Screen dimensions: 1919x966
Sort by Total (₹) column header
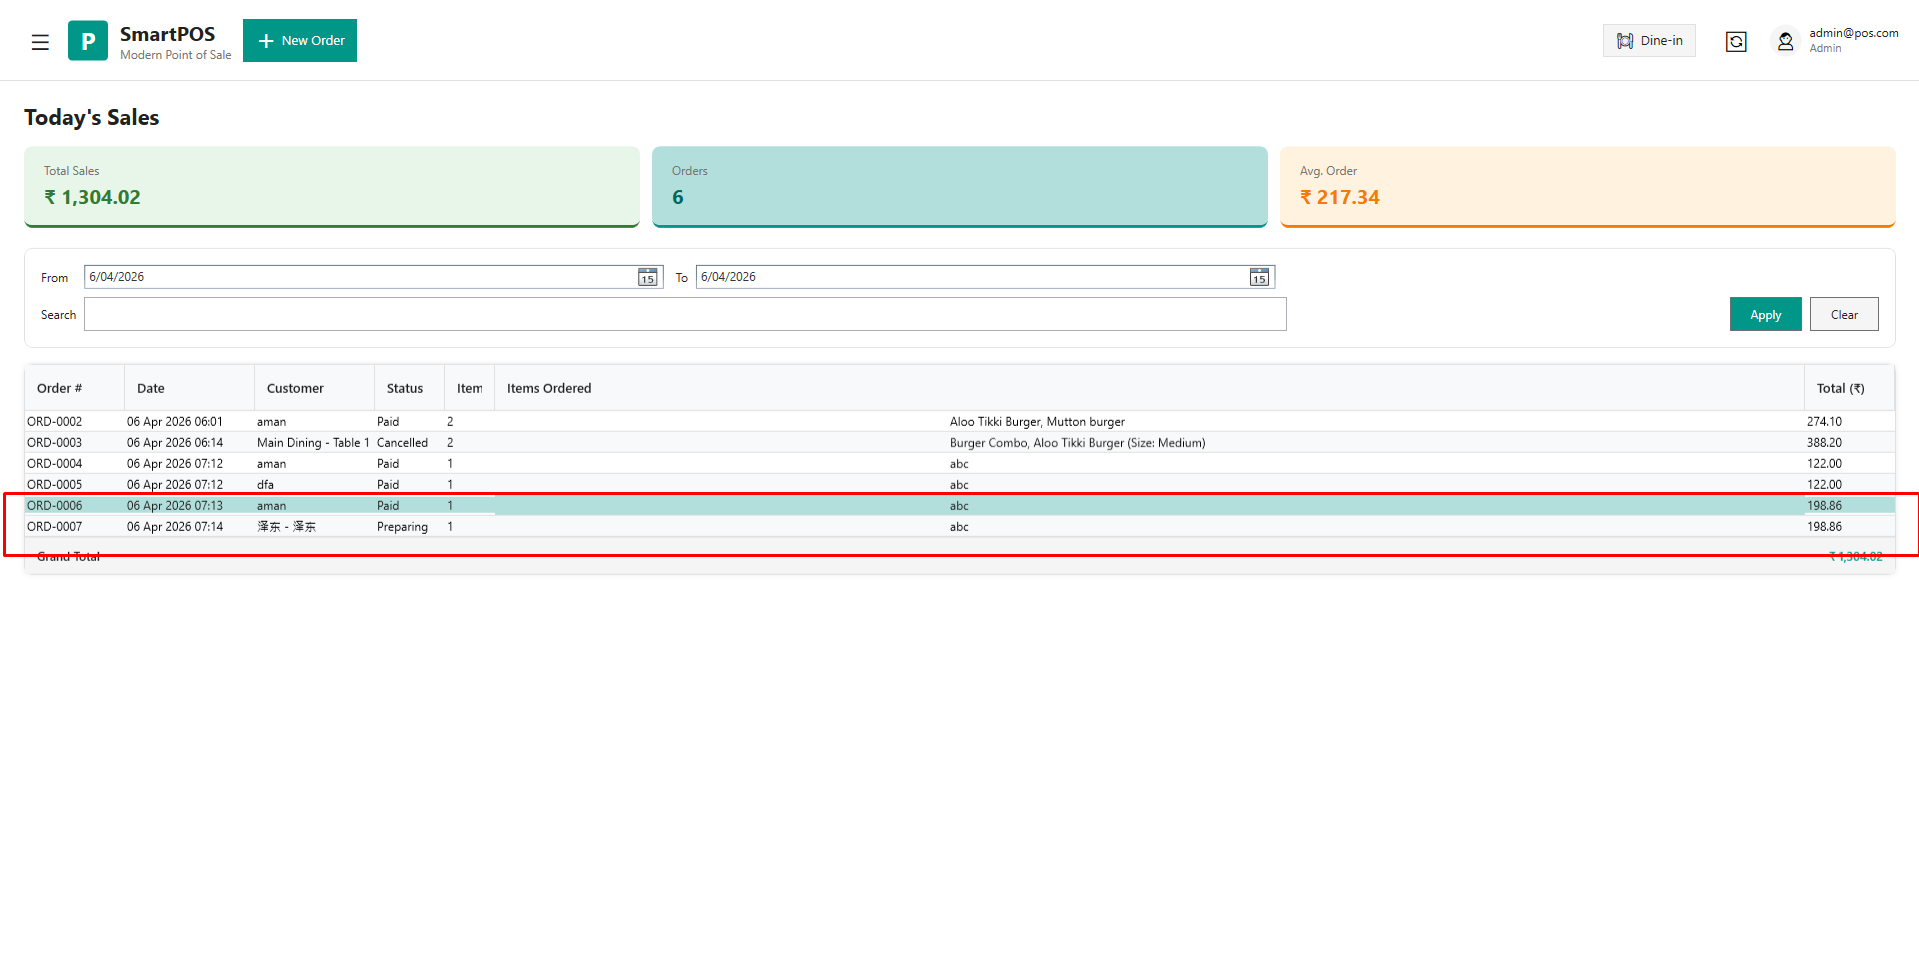1840,389
